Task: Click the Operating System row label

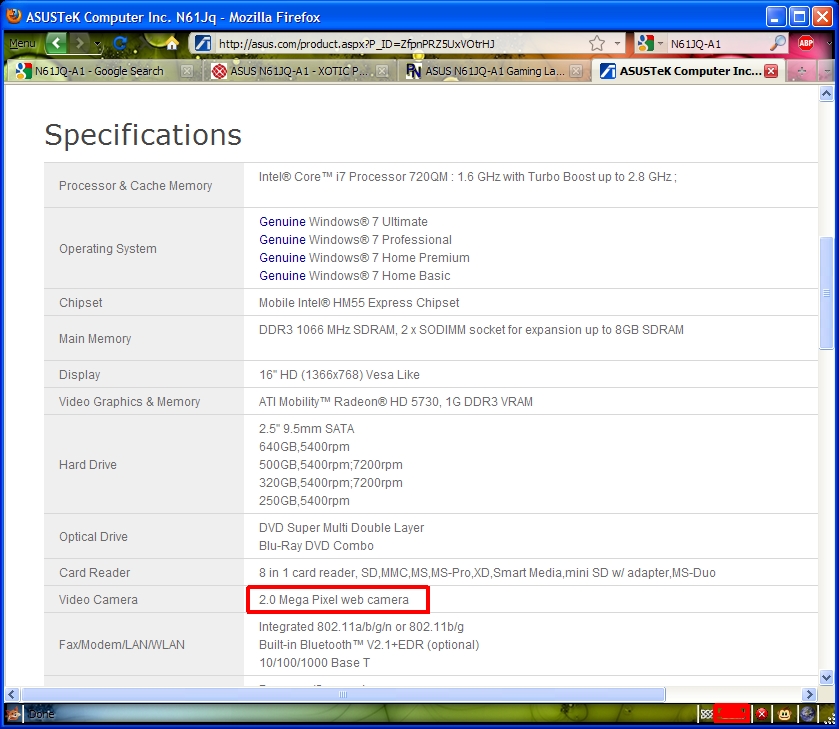Action: (x=108, y=249)
